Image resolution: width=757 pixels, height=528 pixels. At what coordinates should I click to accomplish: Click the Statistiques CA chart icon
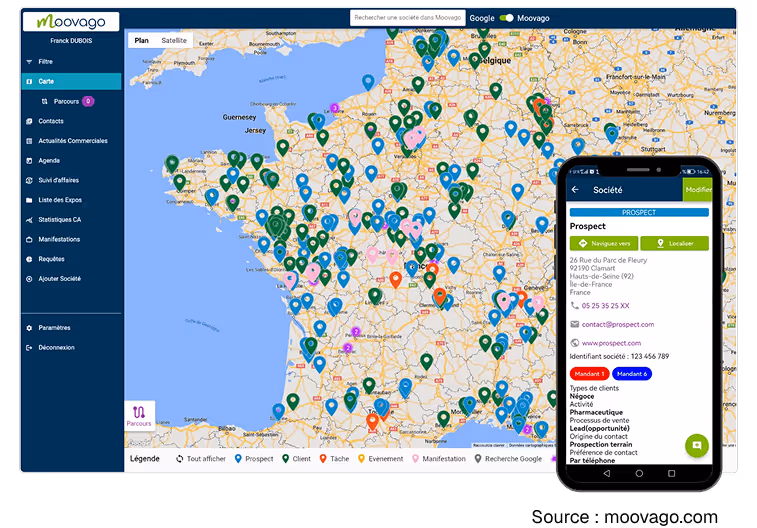[x=29, y=220]
